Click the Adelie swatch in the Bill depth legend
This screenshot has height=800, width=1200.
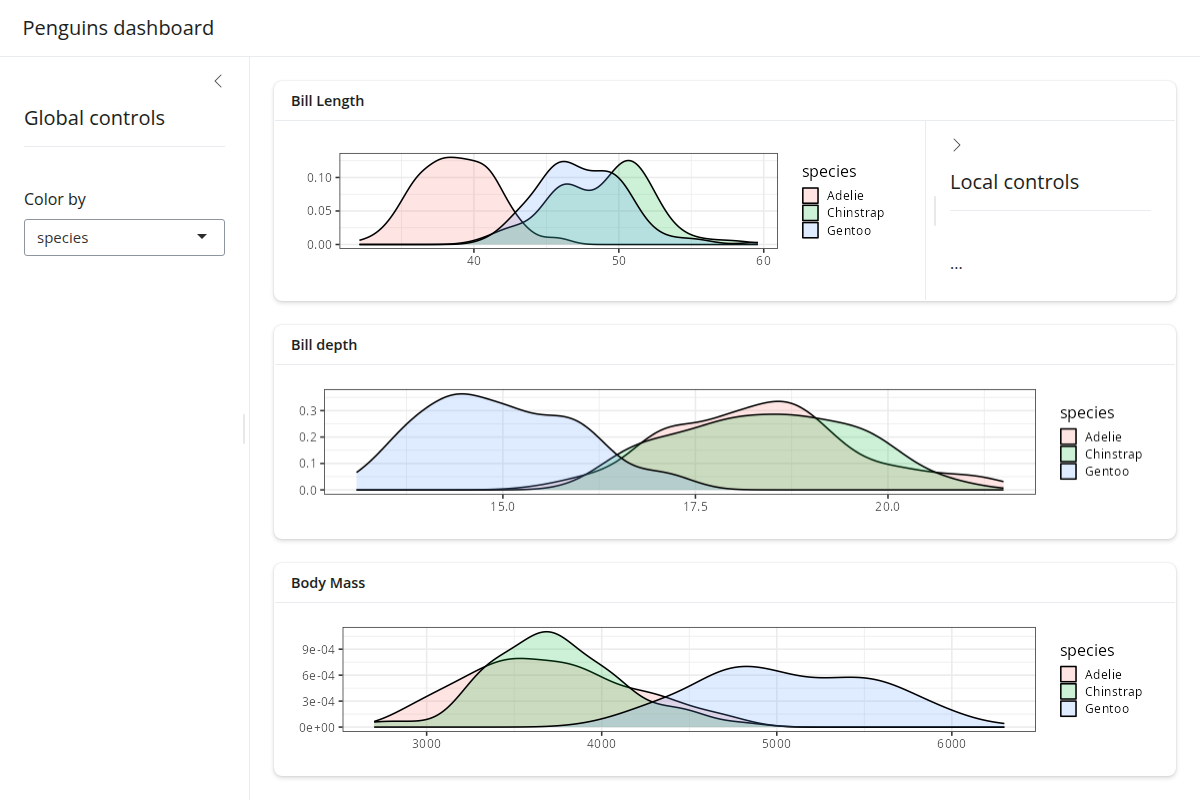point(1068,437)
